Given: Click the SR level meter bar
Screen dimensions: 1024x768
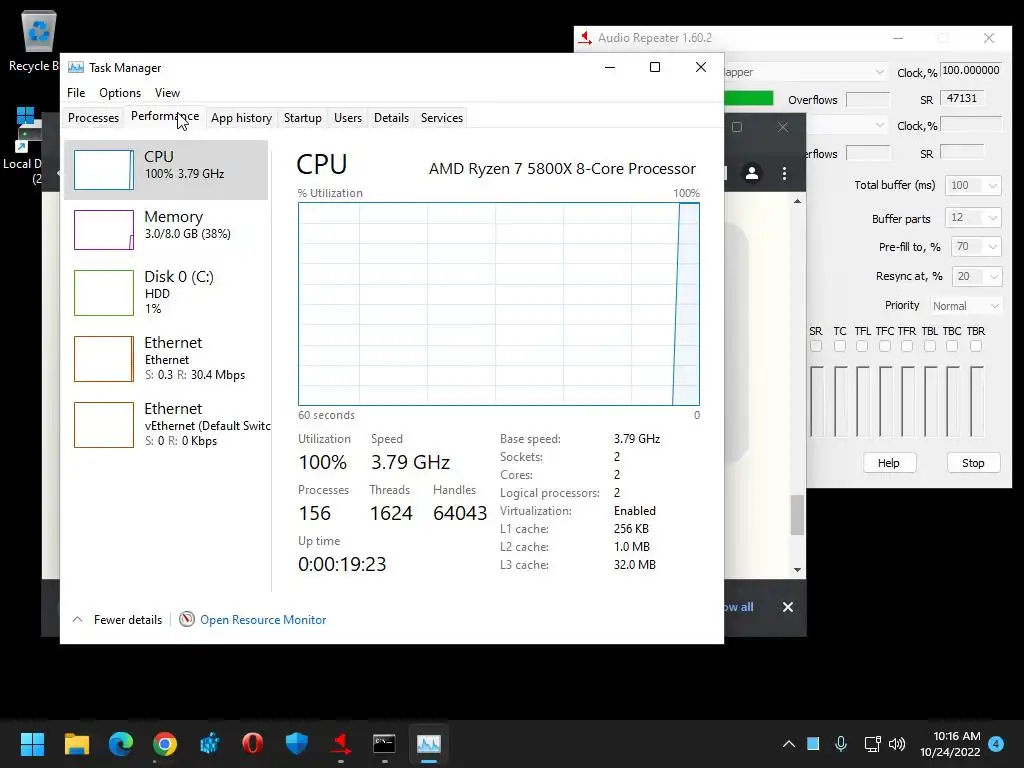Looking at the screenshot, I should [x=816, y=402].
